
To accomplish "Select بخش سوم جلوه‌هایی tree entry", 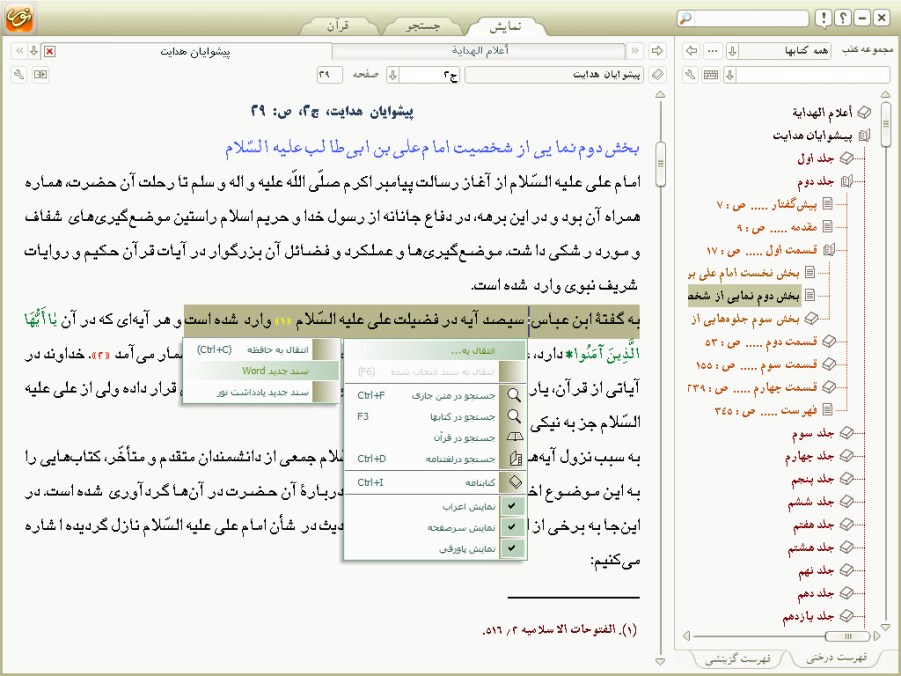I will [x=745, y=318].
